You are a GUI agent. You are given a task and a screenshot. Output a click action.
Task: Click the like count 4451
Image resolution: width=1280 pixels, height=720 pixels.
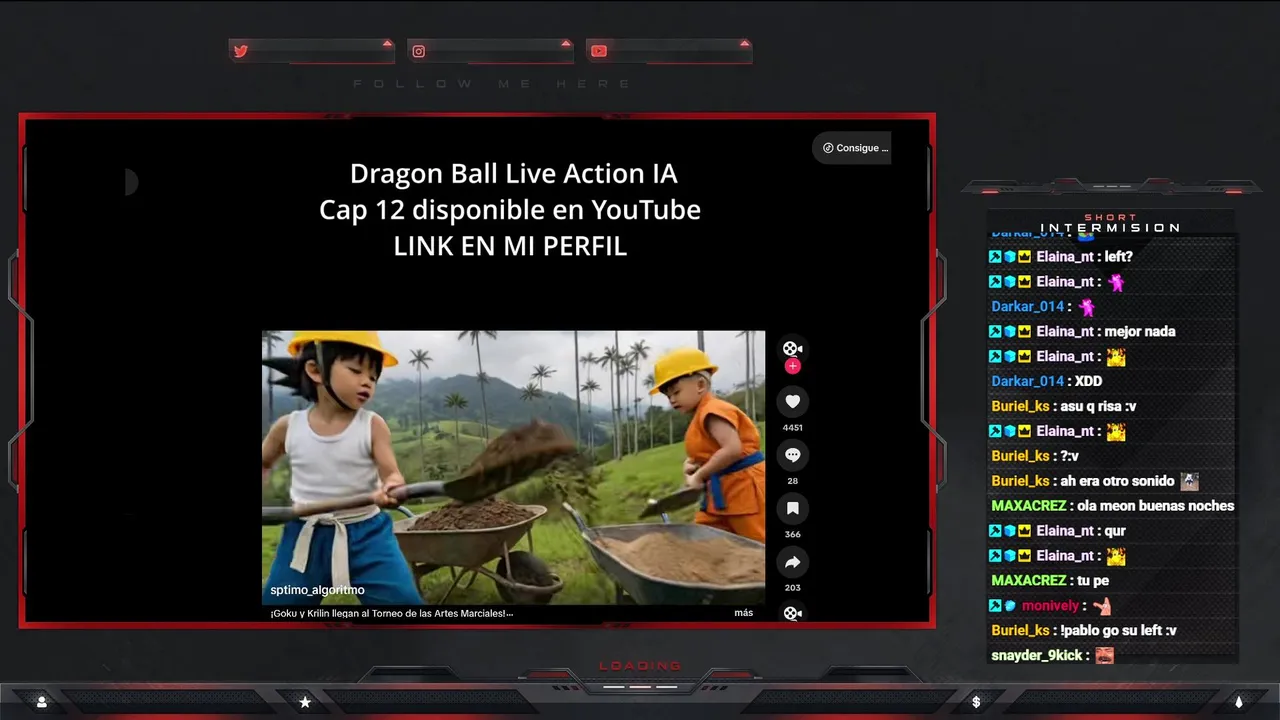click(792, 427)
